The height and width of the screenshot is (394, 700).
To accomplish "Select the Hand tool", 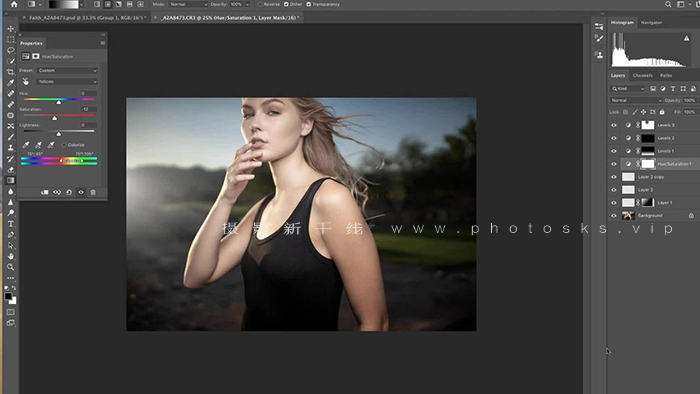I will (11, 256).
